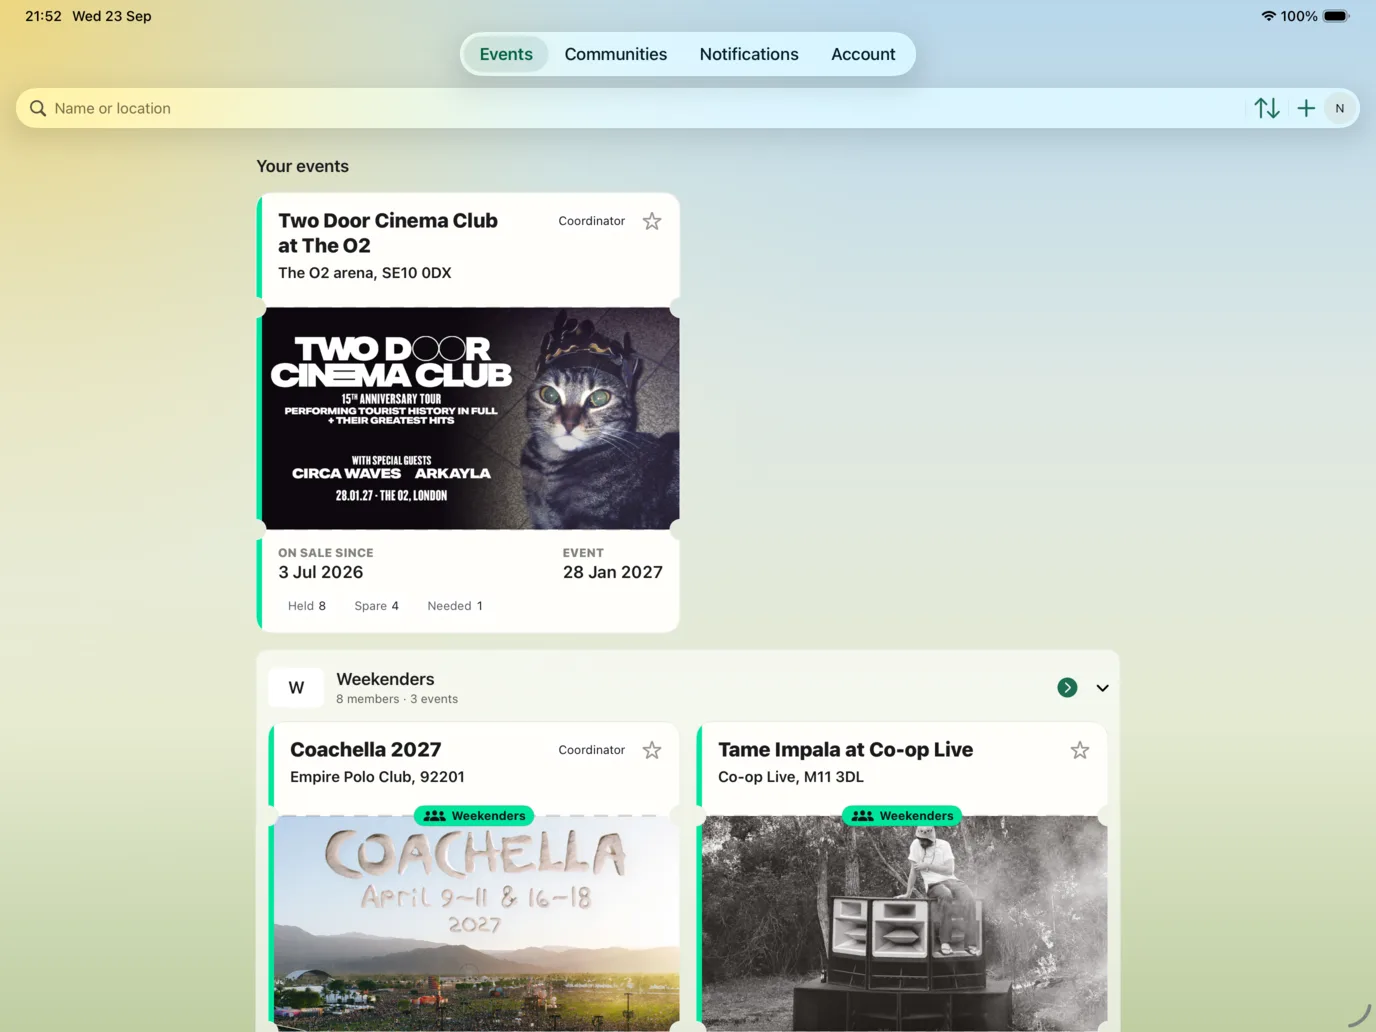1376x1032 pixels.
Task: Tap Weekenders badge on Coachella card
Action: click(x=475, y=816)
